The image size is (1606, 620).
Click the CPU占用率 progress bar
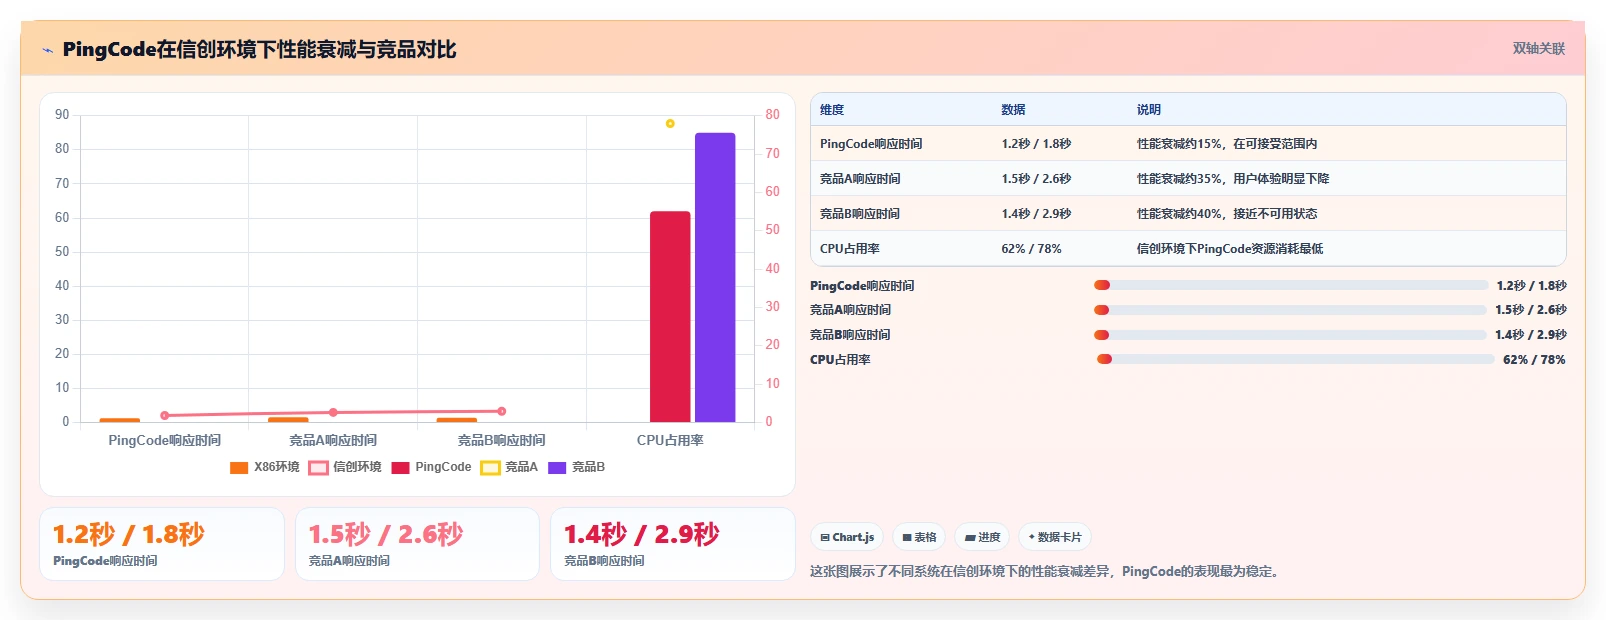(1296, 359)
